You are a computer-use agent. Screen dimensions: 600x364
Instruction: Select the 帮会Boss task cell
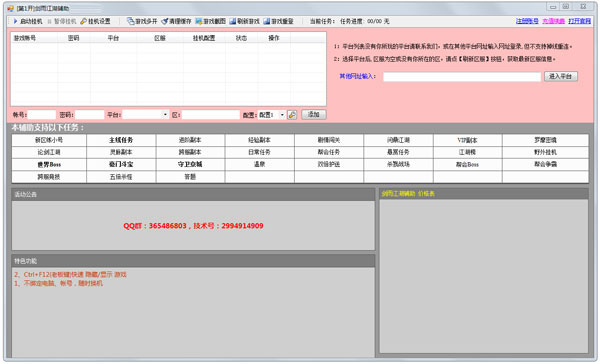468,165
